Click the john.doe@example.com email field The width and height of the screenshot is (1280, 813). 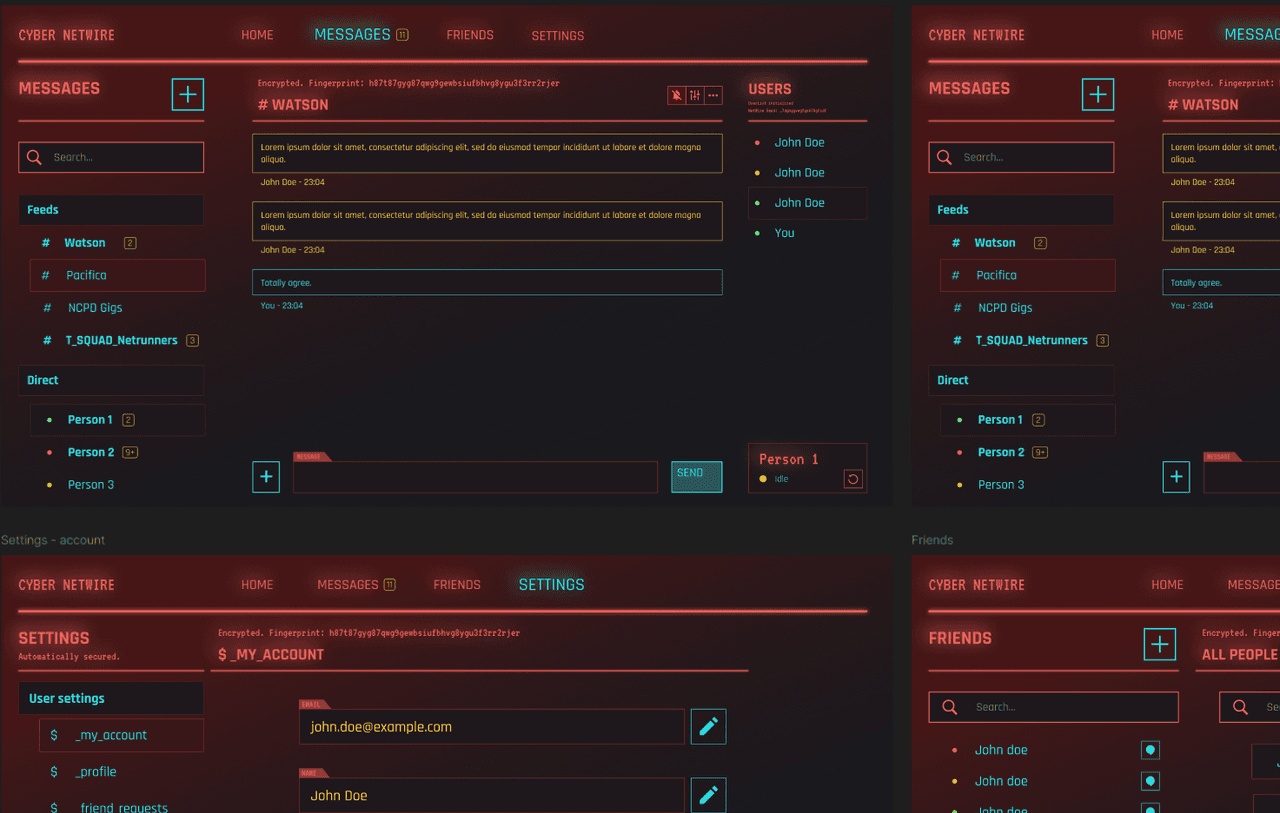coord(491,727)
